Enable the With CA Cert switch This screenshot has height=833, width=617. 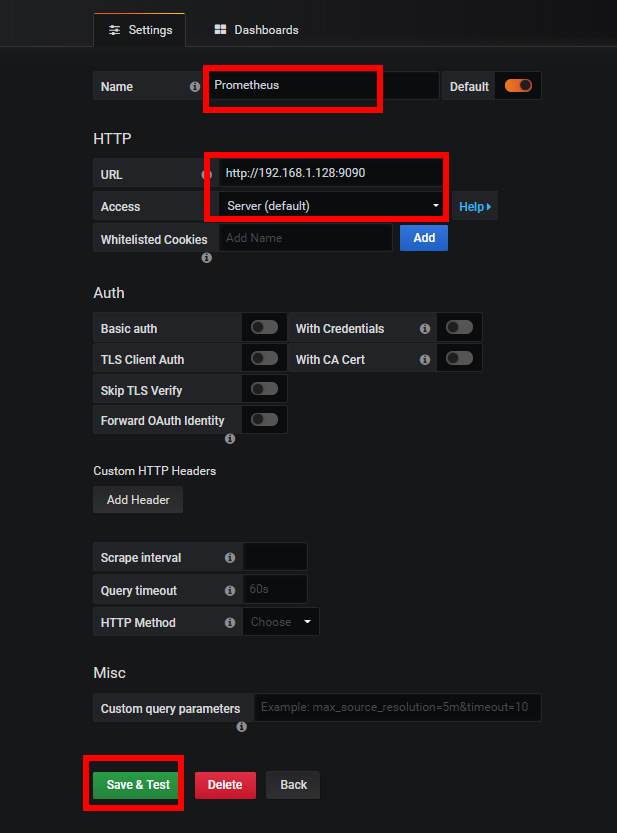point(460,358)
